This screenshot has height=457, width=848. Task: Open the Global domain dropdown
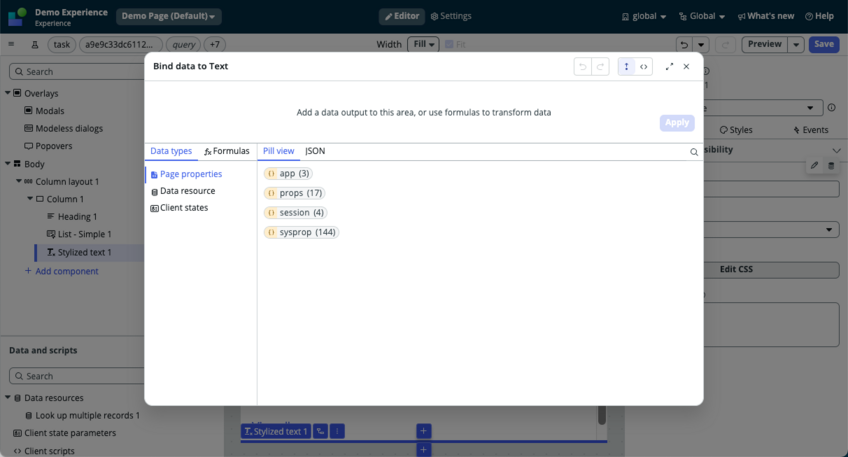(x=701, y=16)
